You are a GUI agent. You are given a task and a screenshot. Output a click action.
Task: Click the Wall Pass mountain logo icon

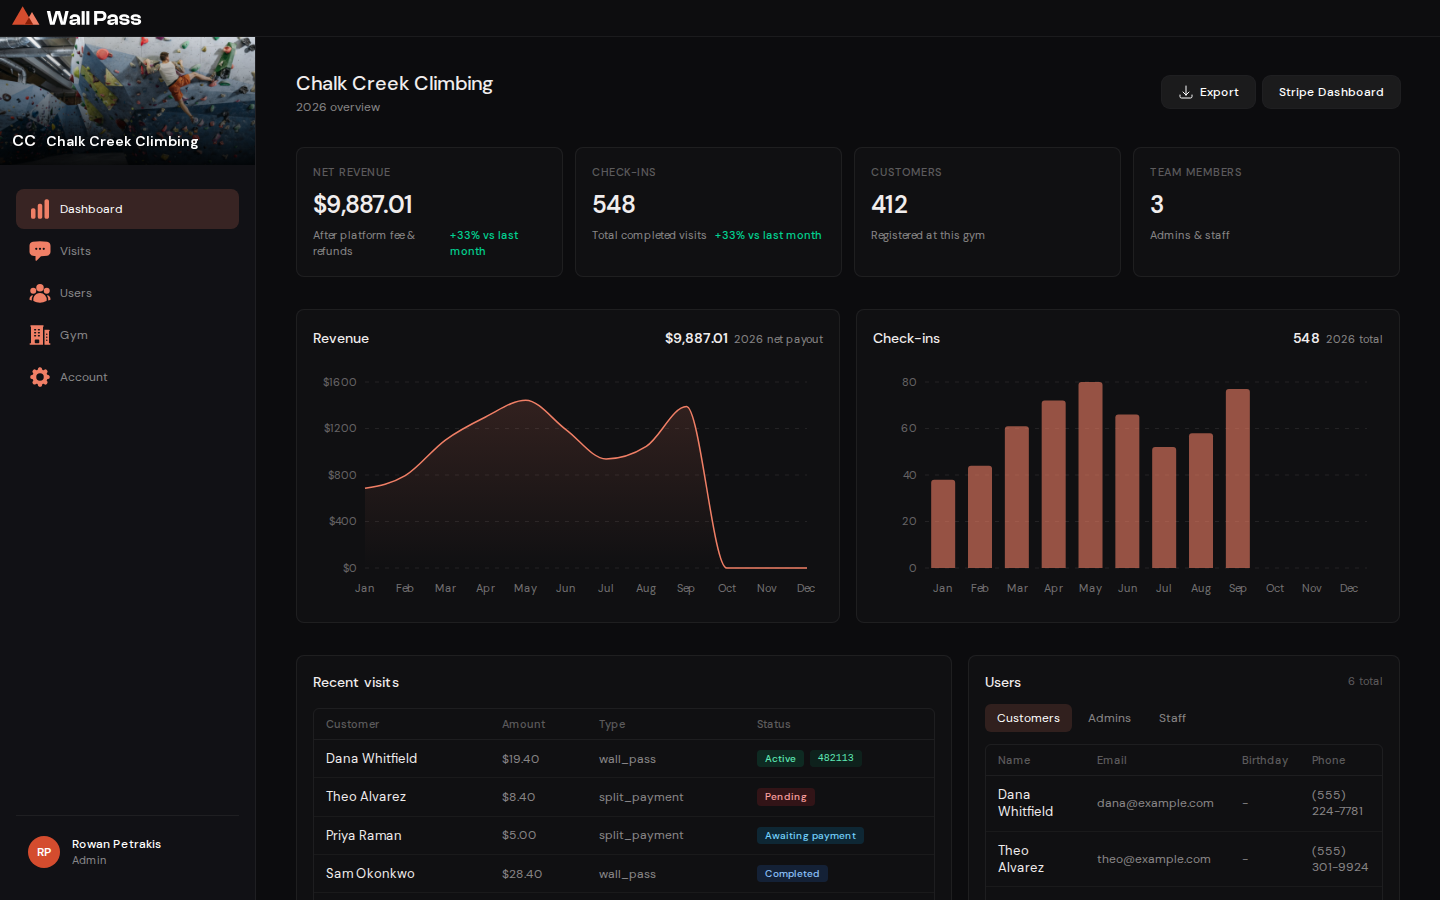point(25,17)
